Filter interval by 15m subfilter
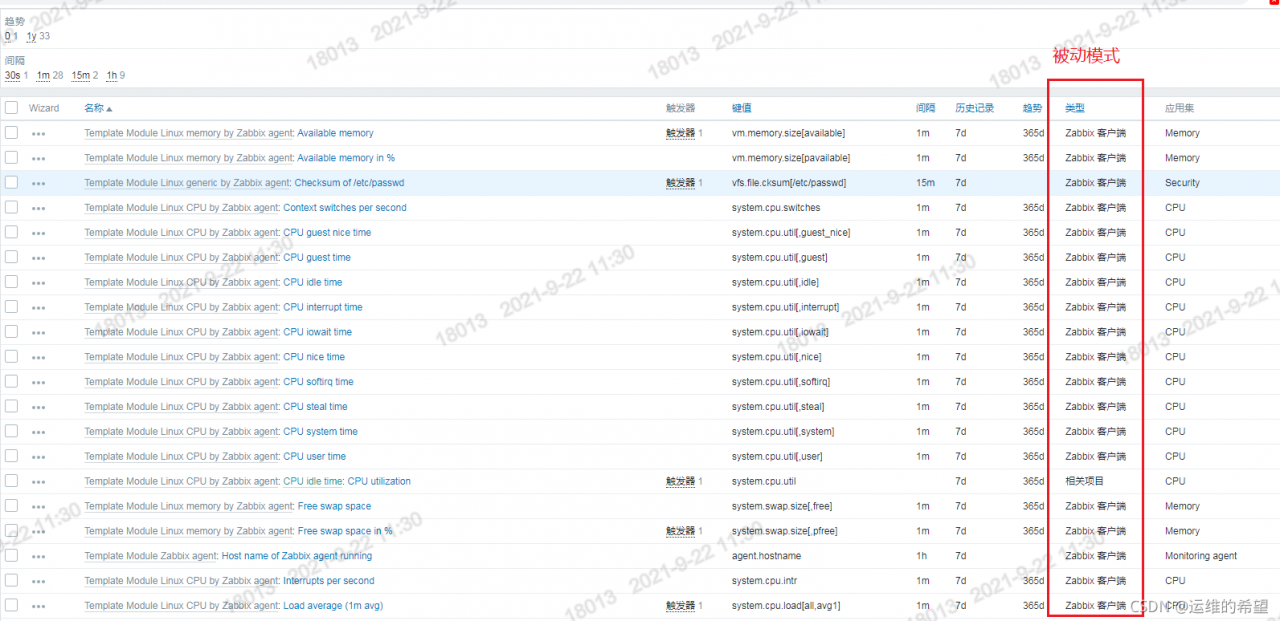The width and height of the screenshot is (1280, 621). tap(80, 75)
